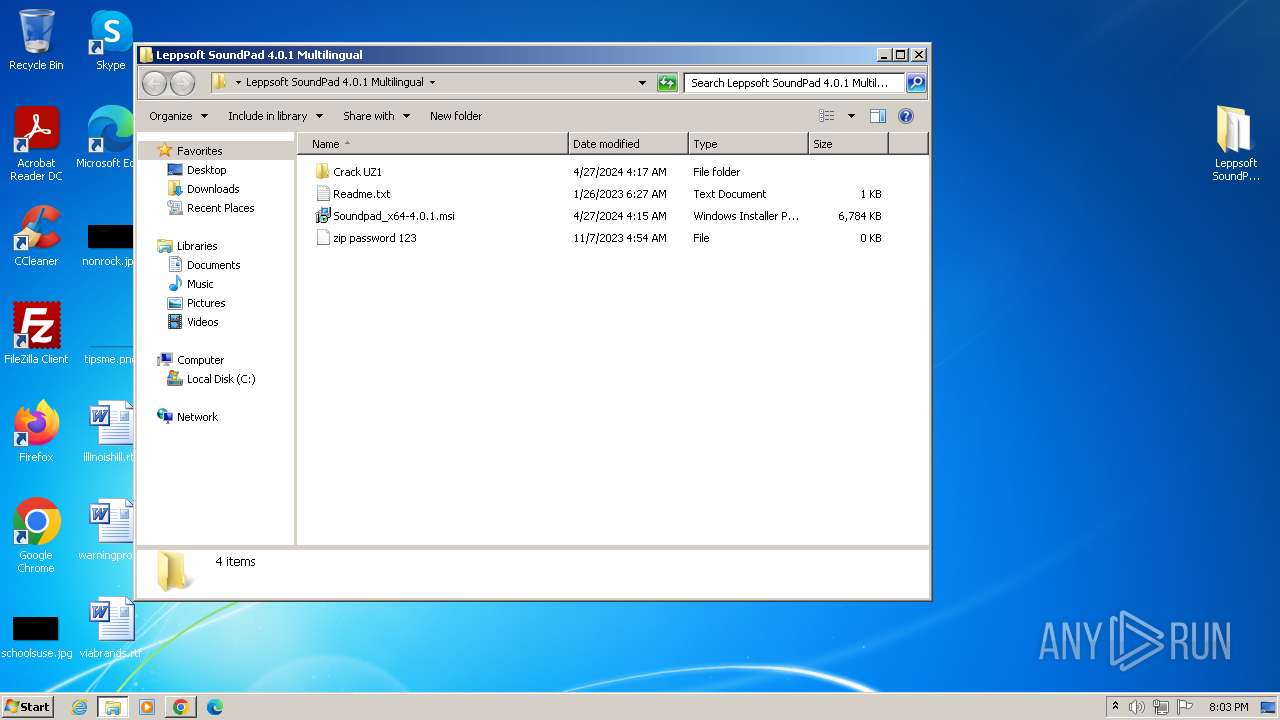Image resolution: width=1280 pixels, height=720 pixels.
Task: Click the Back navigation arrow
Action: pyautogui.click(x=154, y=83)
